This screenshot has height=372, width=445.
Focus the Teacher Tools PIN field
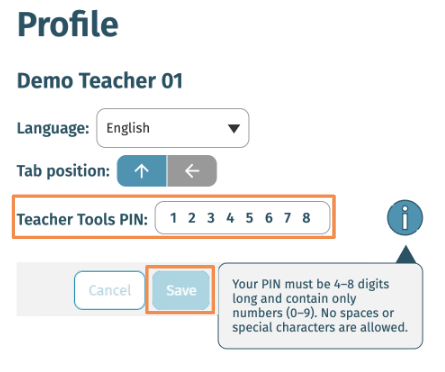point(242,218)
